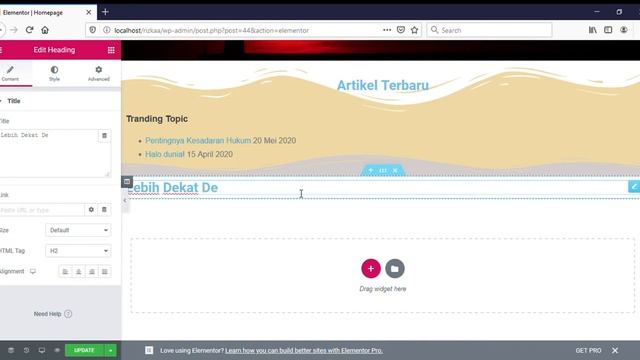
Task: Click the GET PRO button
Action: click(588, 350)
